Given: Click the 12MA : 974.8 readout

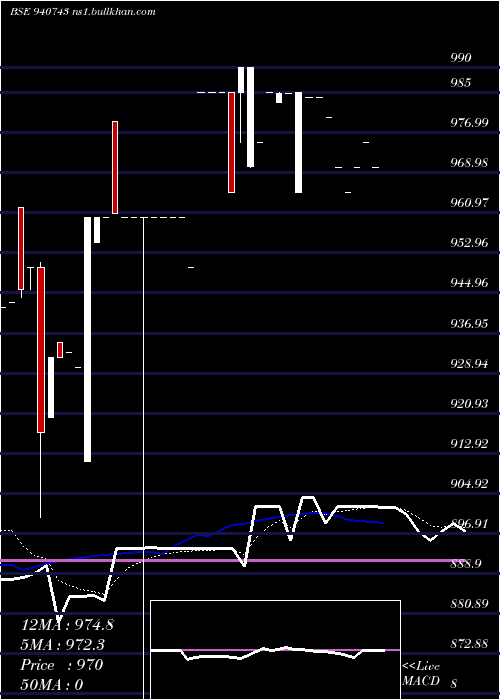Looking at the screenshot, I should 67,625.
